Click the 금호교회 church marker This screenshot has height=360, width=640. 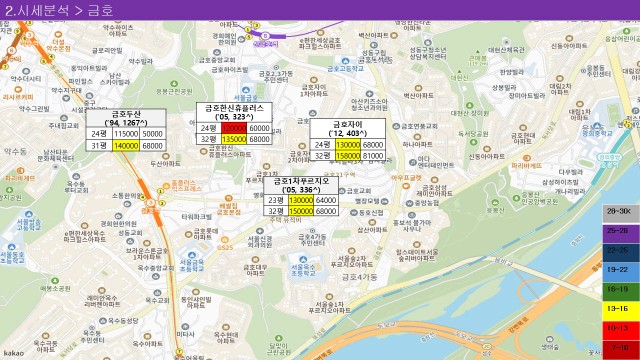(342, 191)
